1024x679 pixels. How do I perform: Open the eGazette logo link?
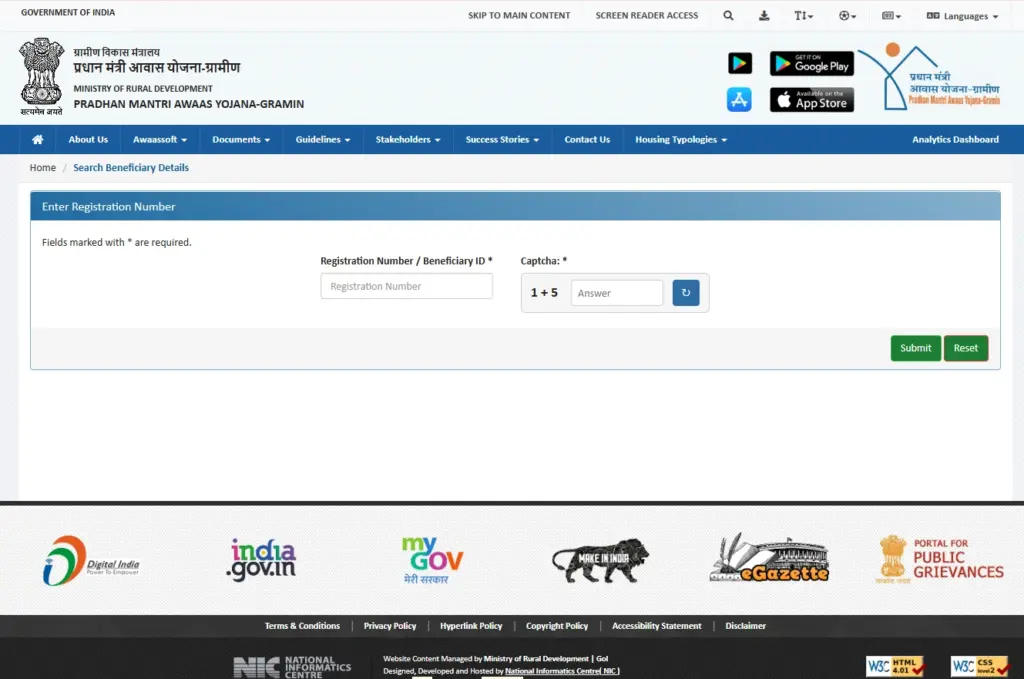769,558
